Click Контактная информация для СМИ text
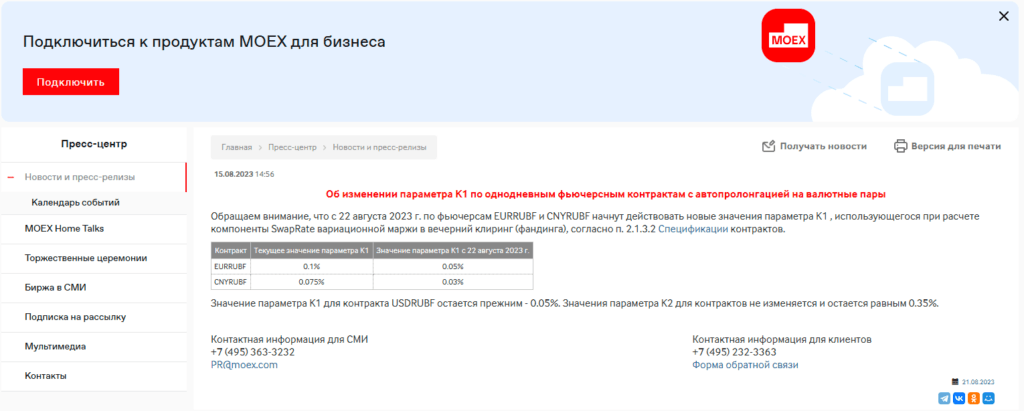The height and width of the screenshot is (411, 1024). click(x=289, y=340)
